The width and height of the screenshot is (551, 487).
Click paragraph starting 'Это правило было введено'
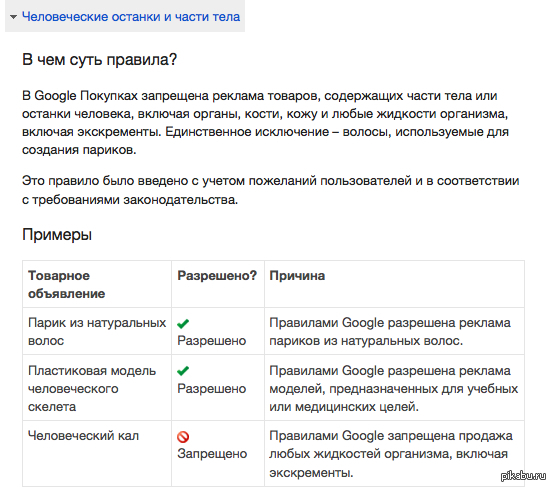(x=271, y=190)
